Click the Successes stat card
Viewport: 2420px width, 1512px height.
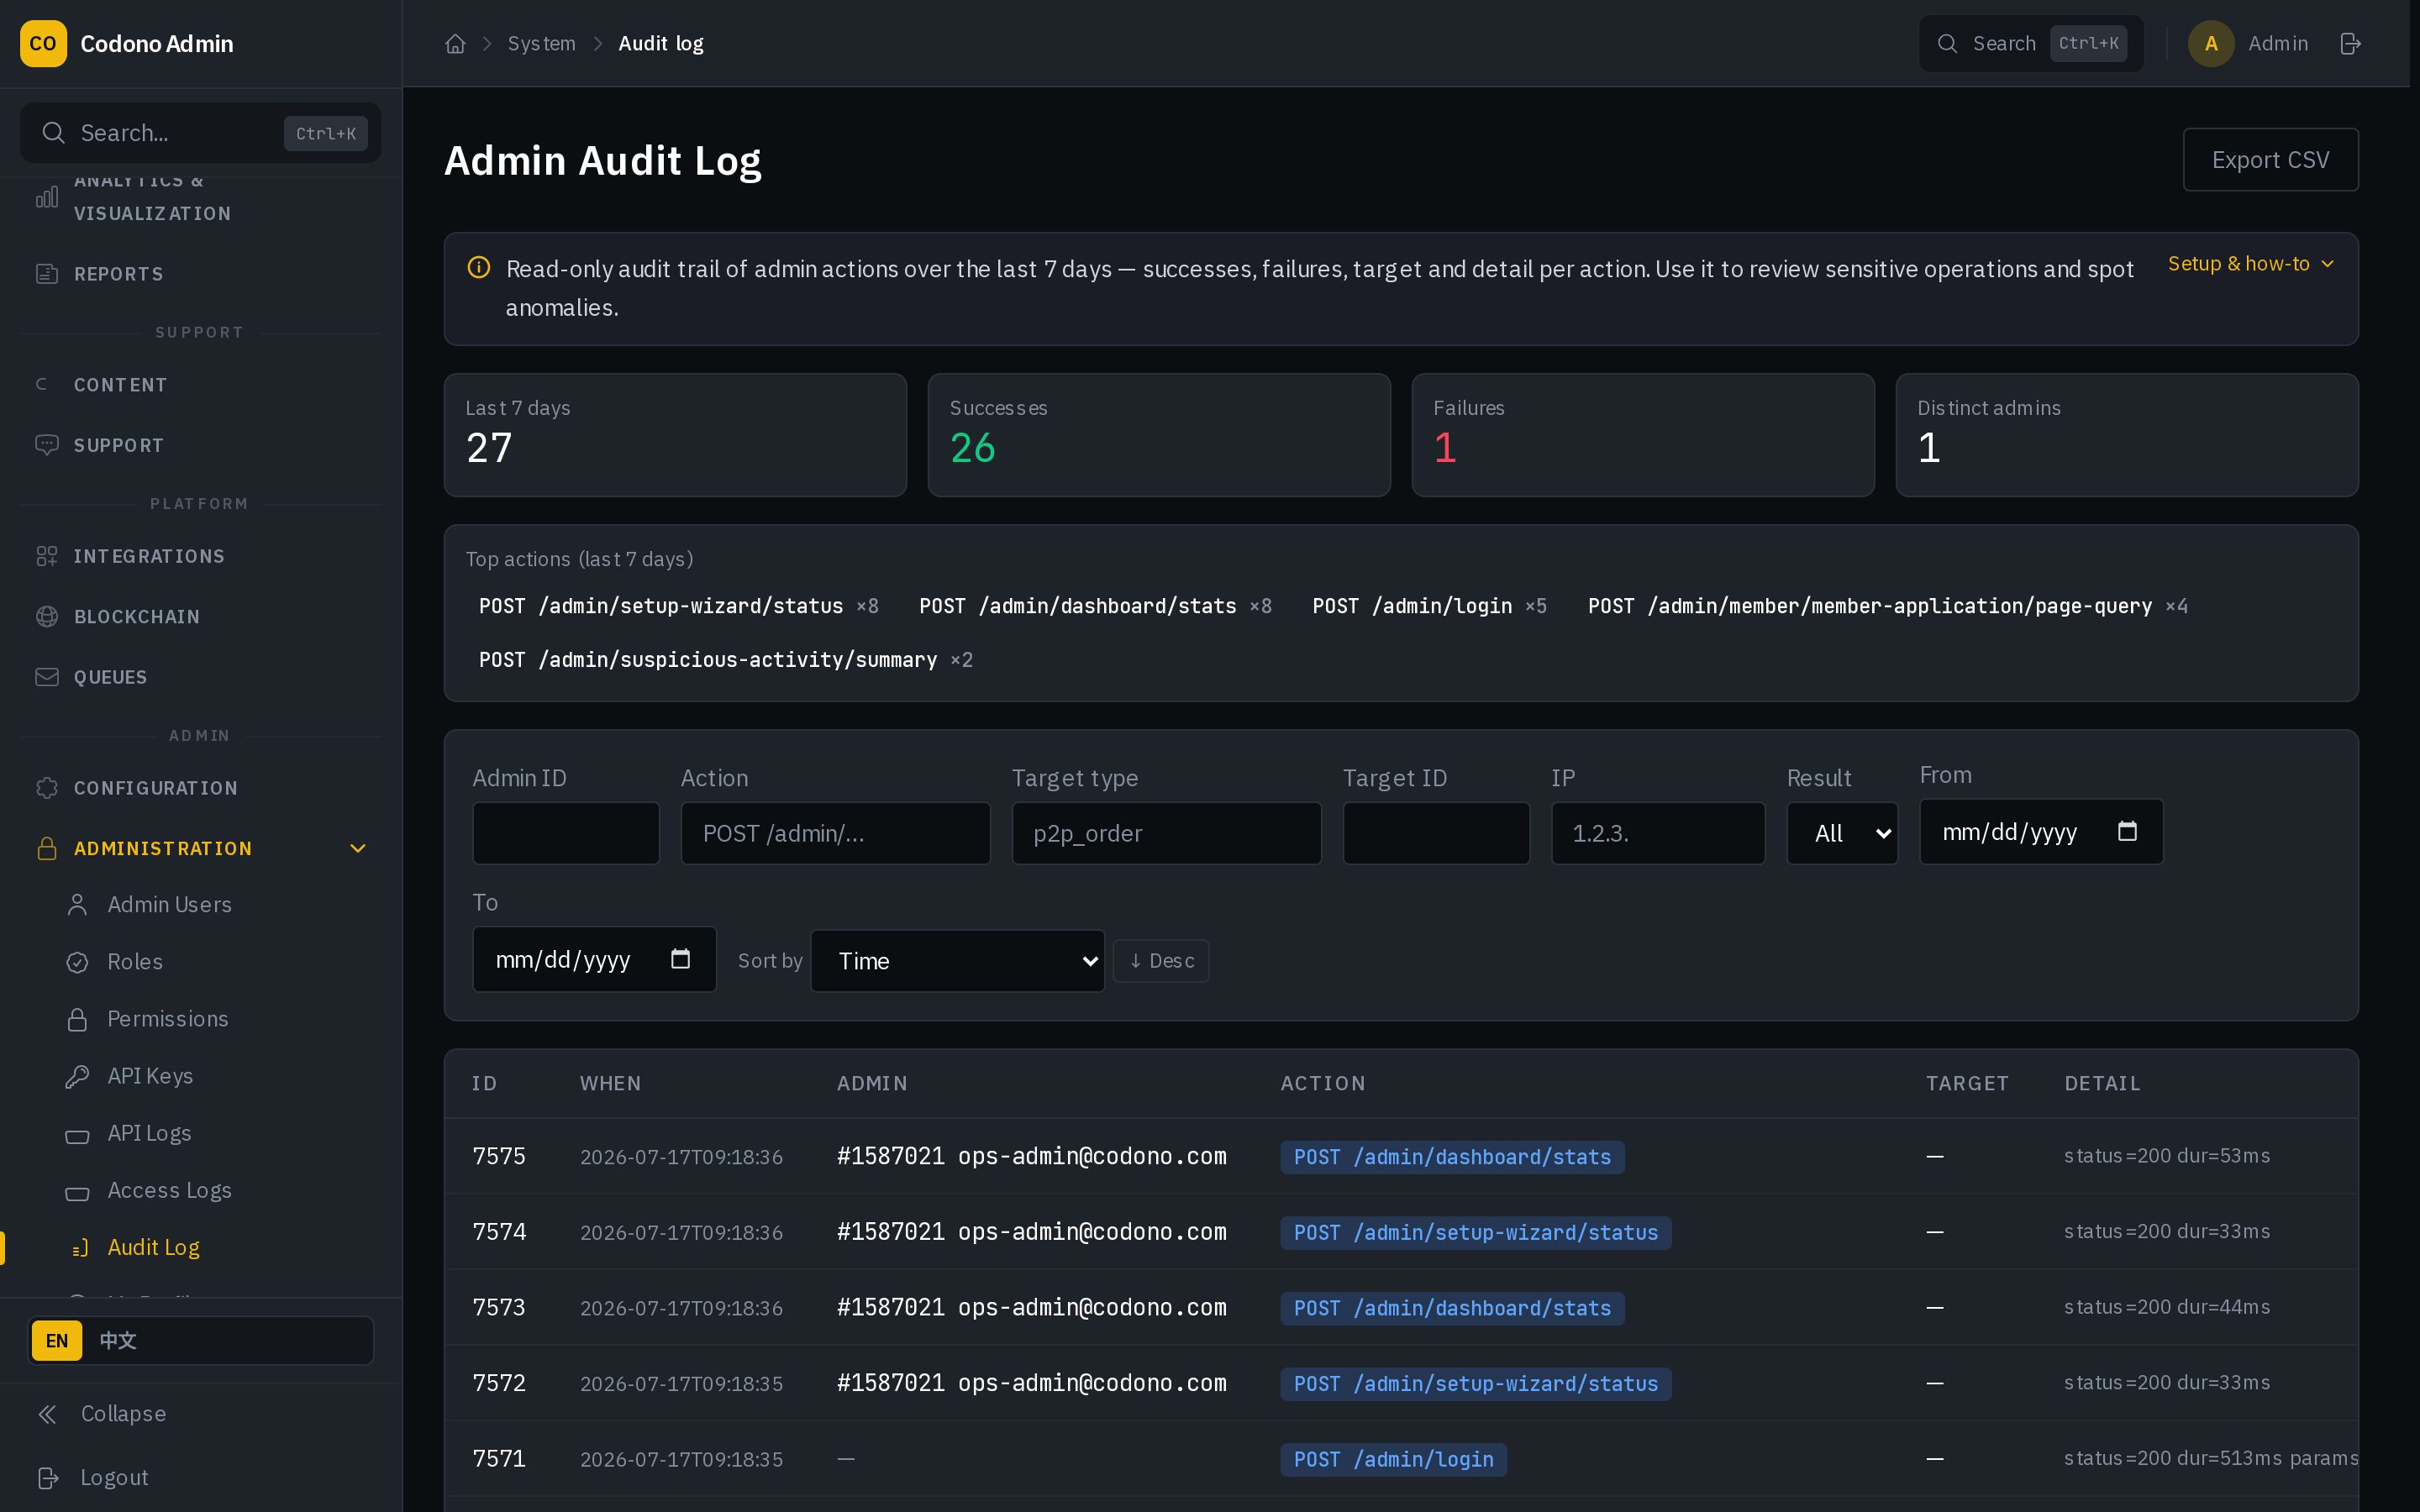[x=1159, y=435]
